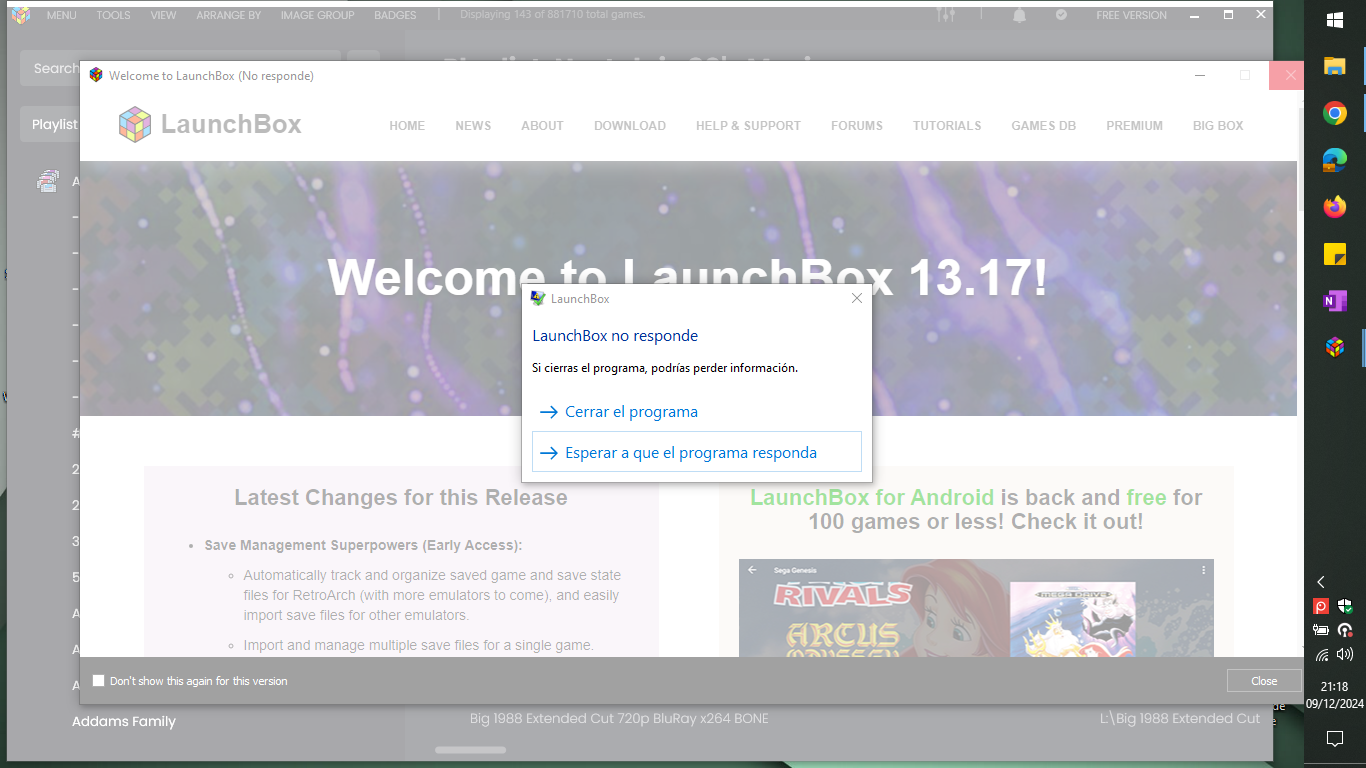Open Google Chrome from taskbar
The height and width of the screenshot is (768, 1366).
1334,113
